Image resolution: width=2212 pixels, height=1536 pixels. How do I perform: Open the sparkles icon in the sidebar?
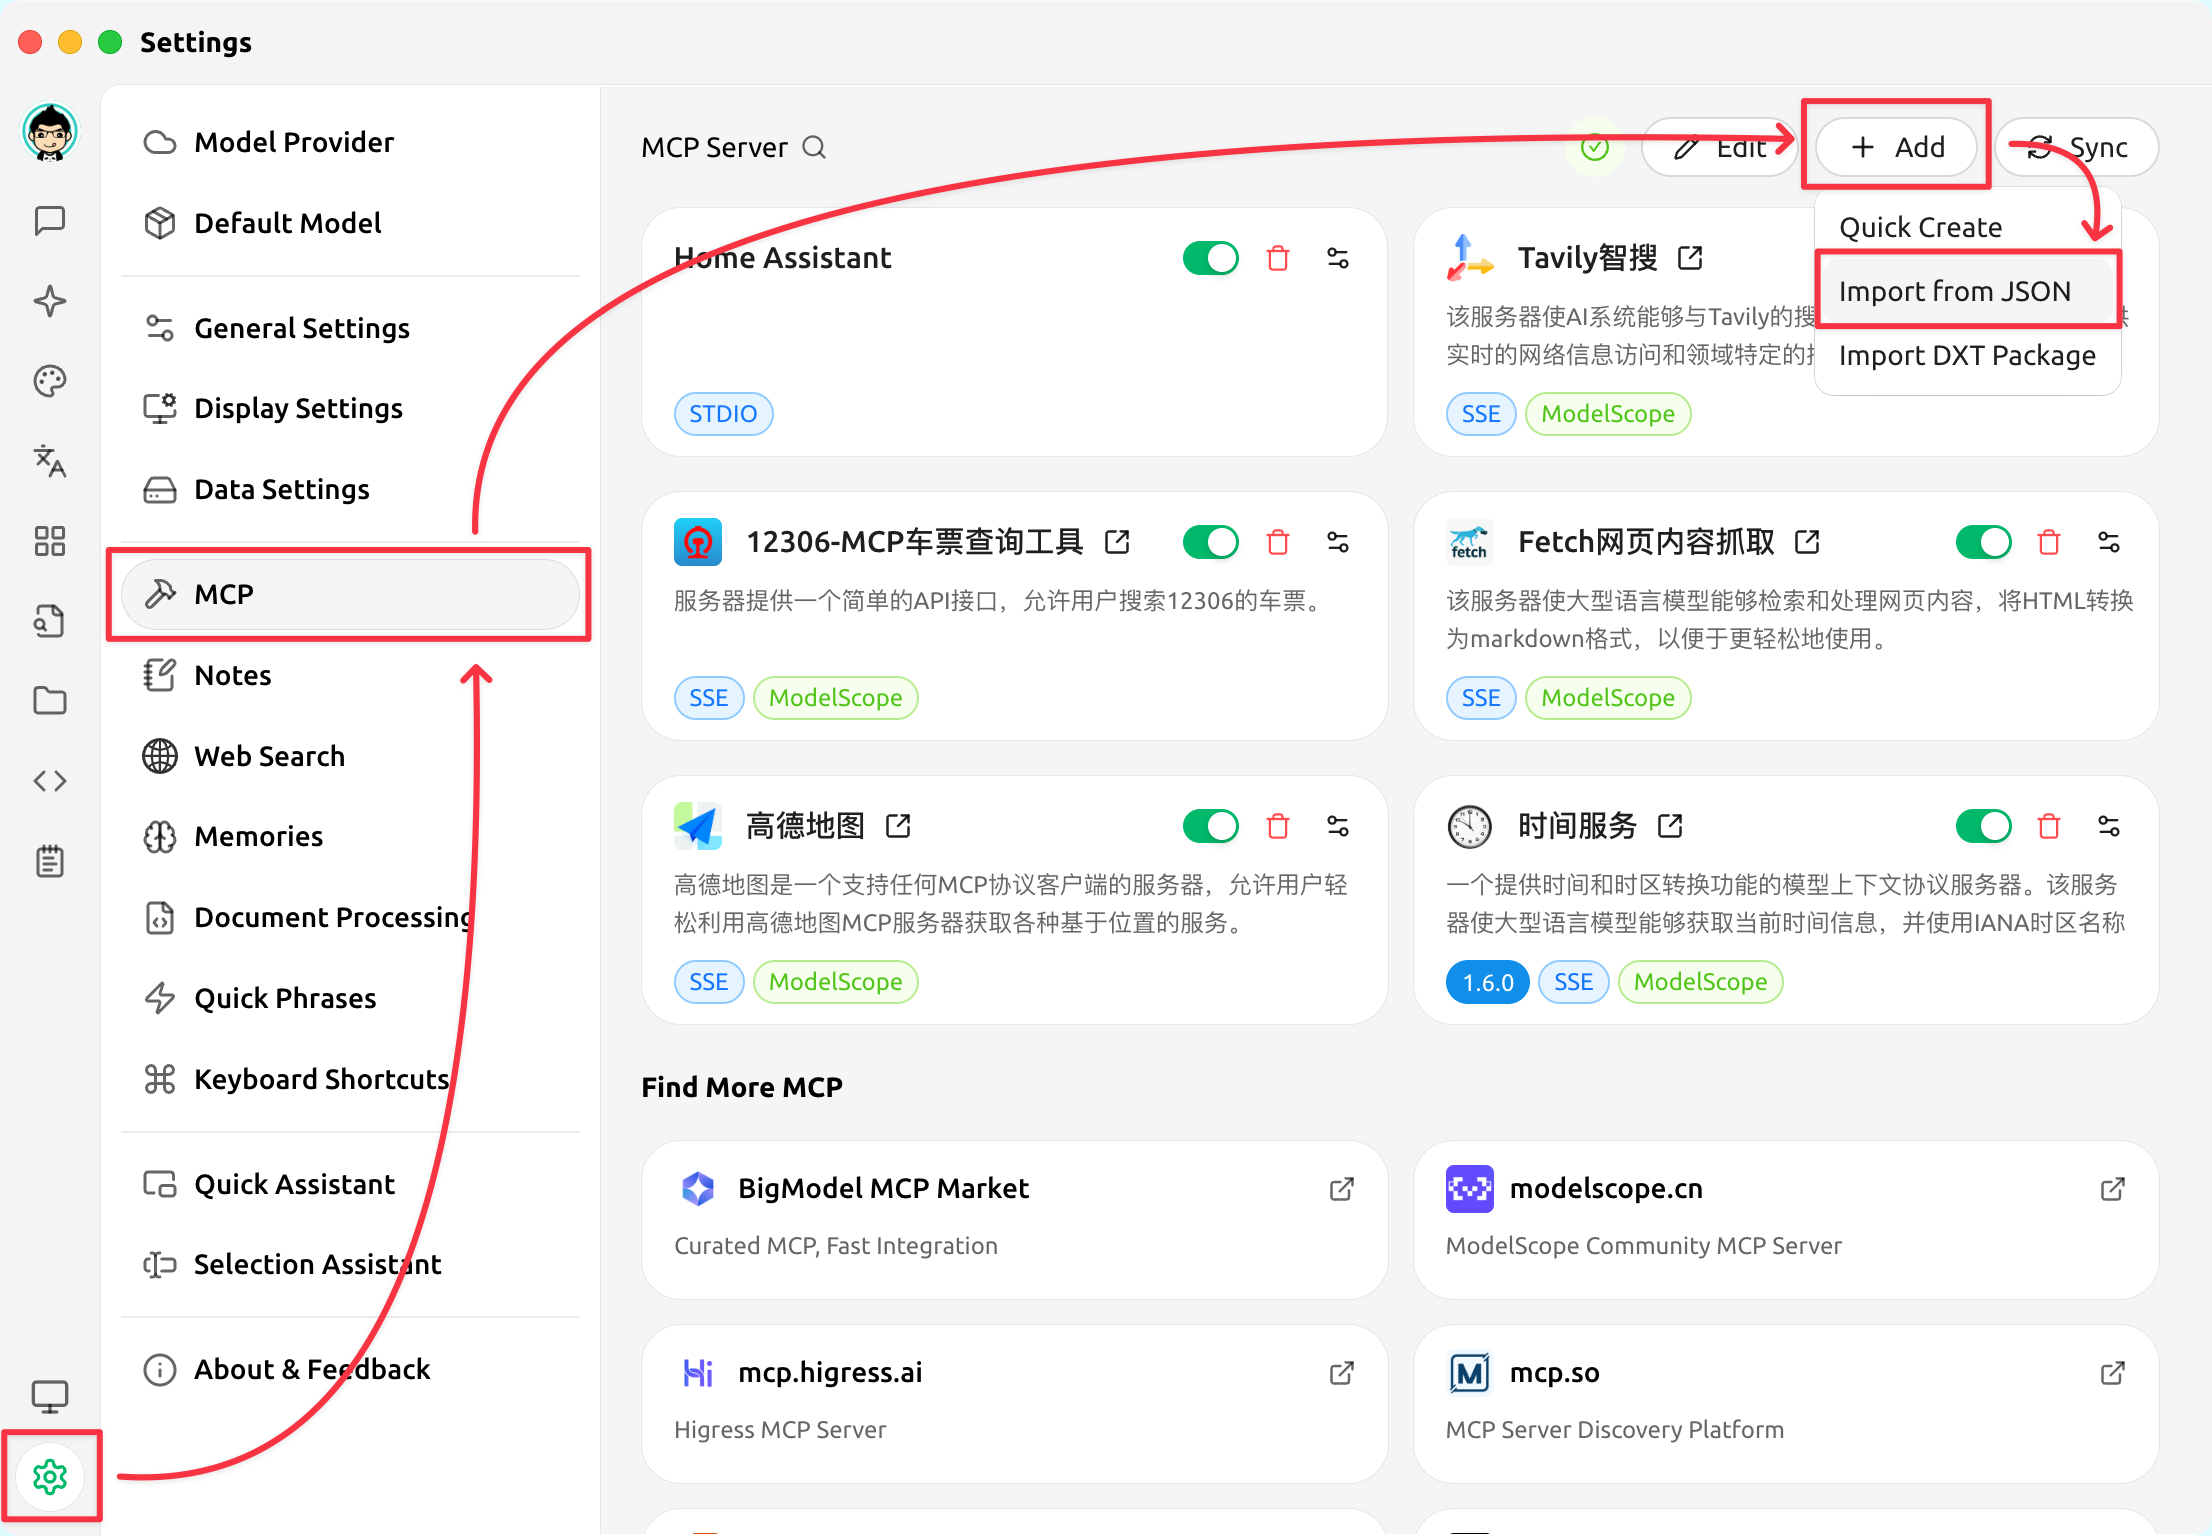click(x=49, y=301)
